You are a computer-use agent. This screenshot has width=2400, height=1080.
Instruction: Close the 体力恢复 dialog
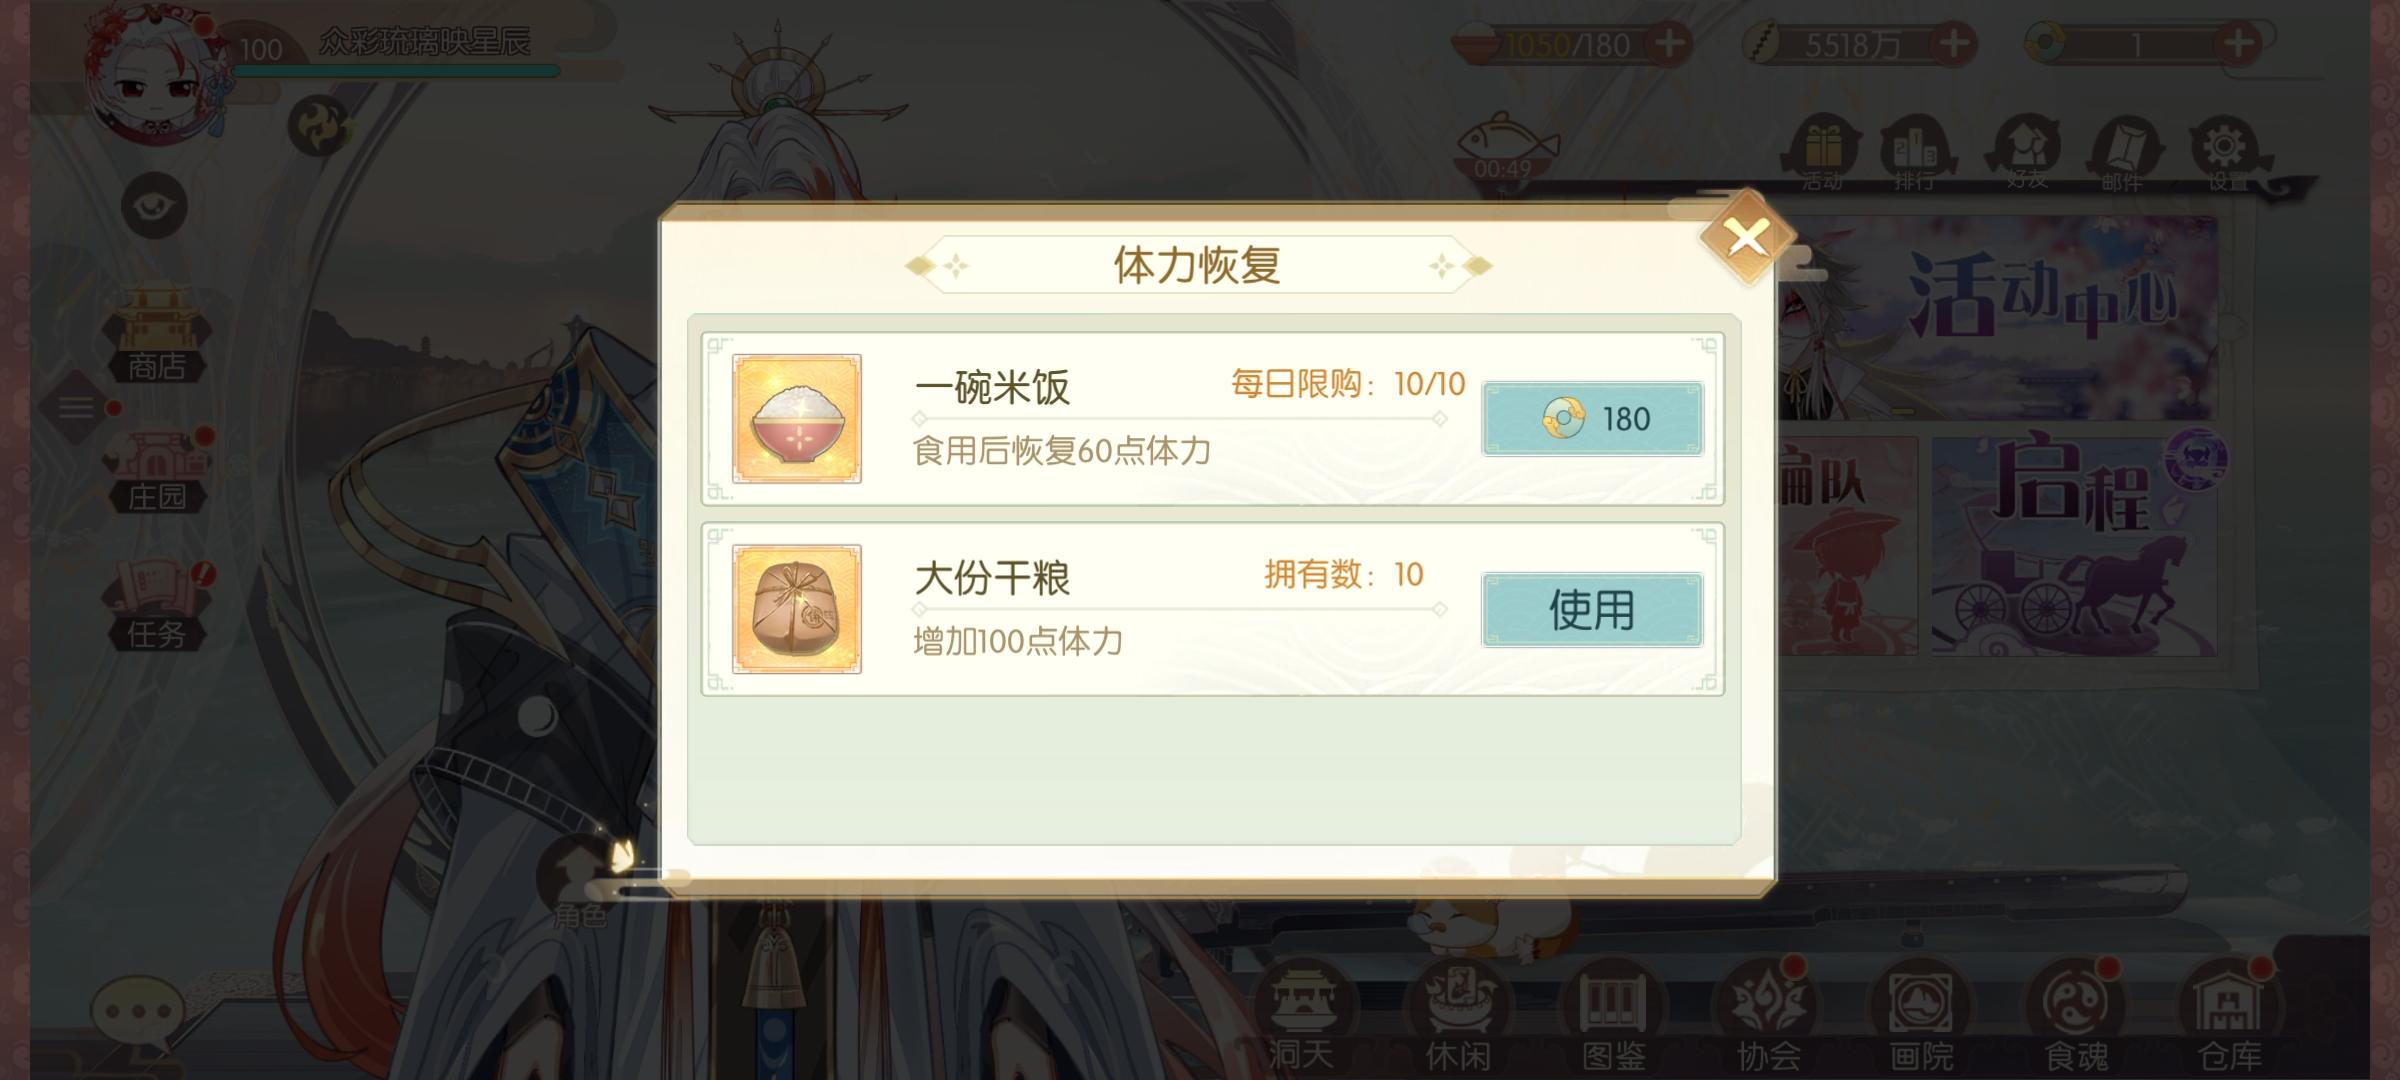pos(1746,238)
